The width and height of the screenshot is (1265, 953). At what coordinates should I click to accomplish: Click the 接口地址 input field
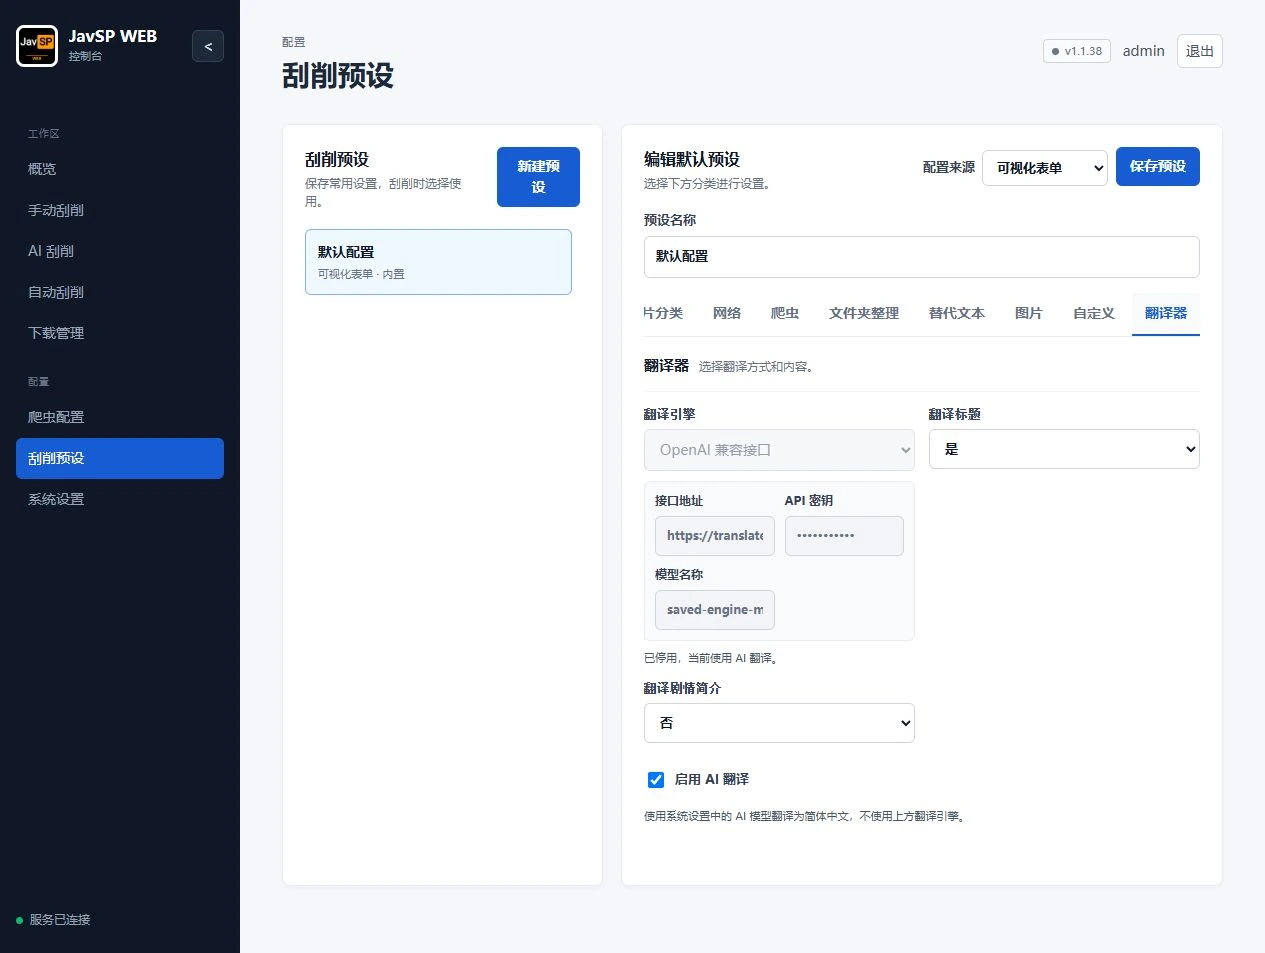(715, 536)
